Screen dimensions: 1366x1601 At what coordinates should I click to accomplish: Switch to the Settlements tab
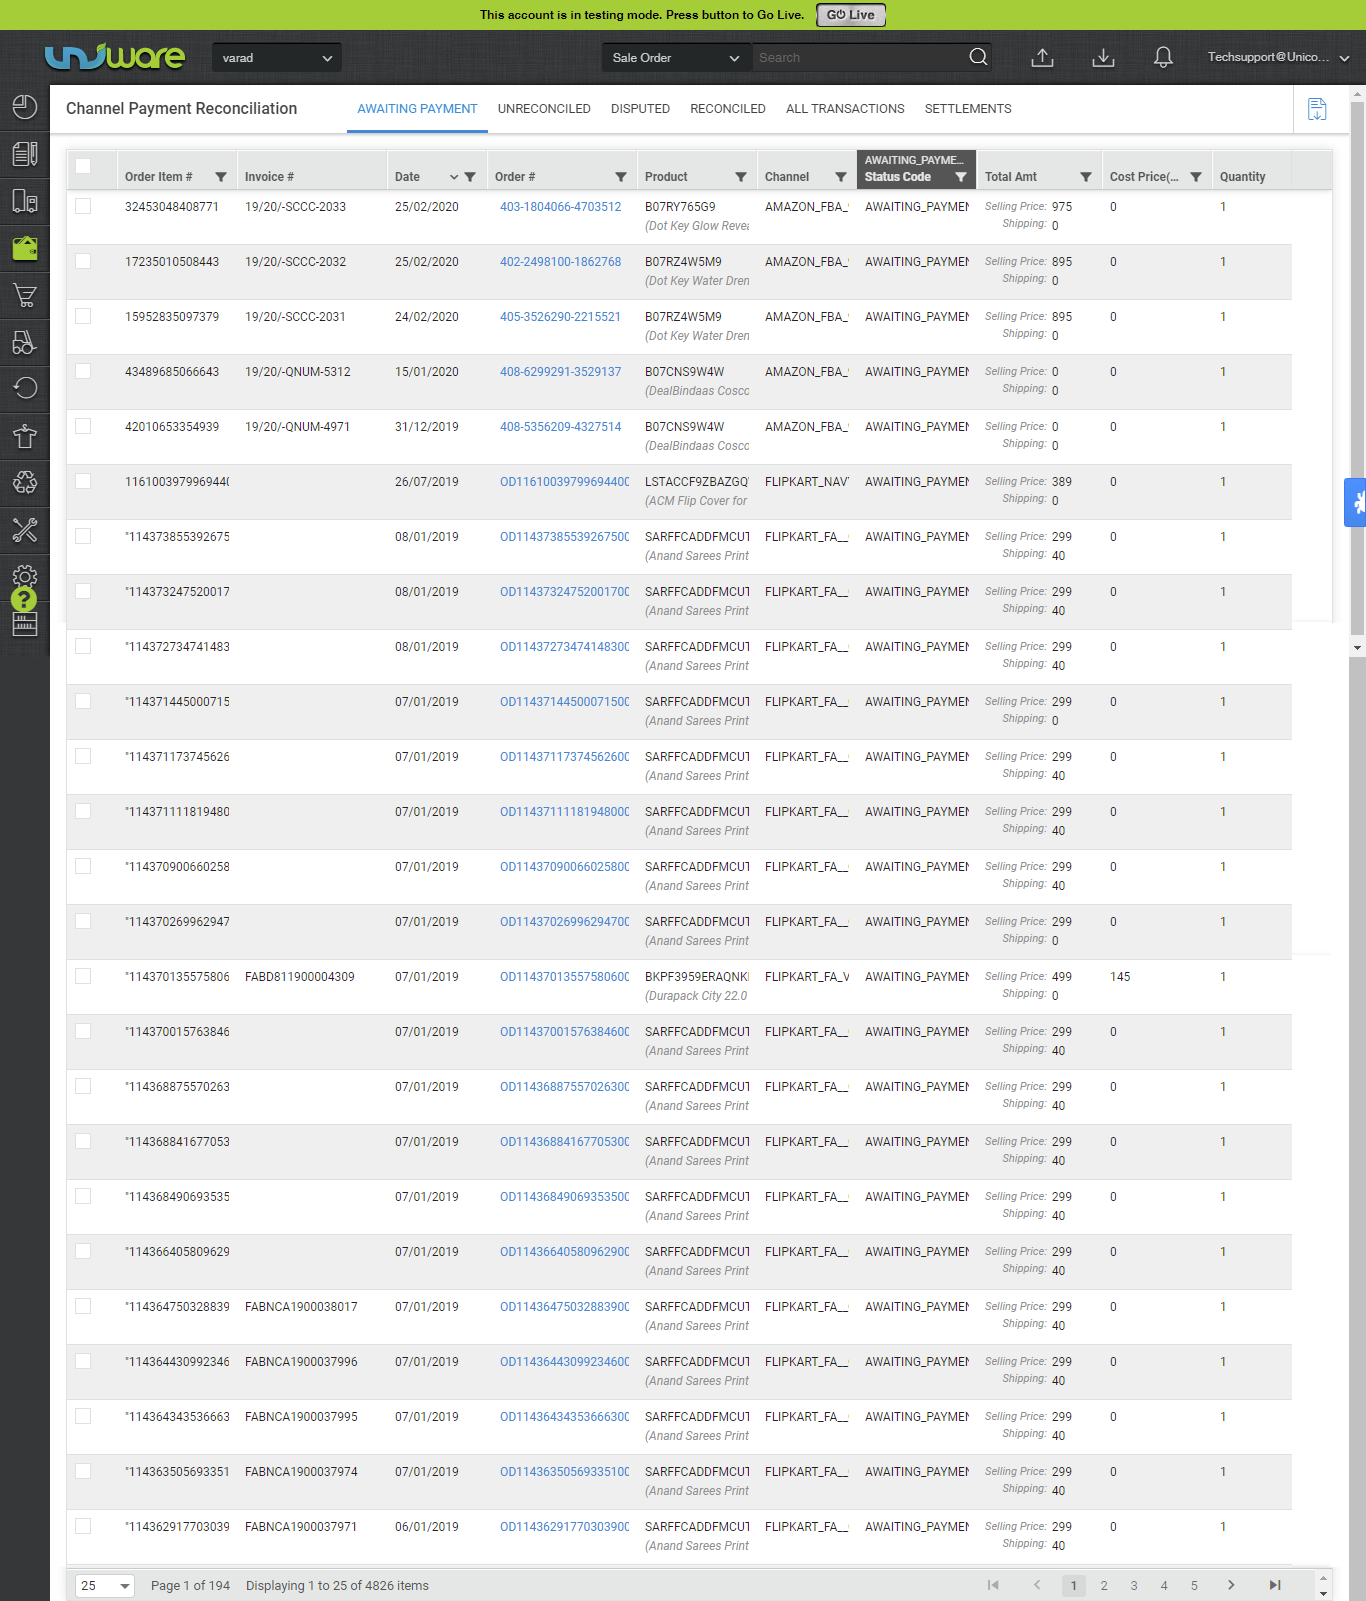968,109
